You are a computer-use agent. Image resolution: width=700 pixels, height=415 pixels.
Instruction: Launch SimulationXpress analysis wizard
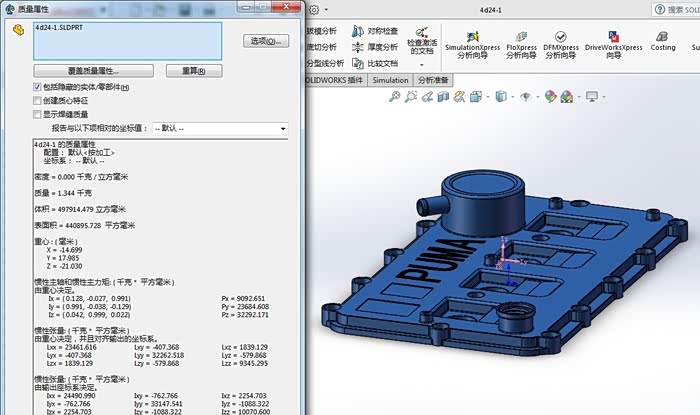474,44
